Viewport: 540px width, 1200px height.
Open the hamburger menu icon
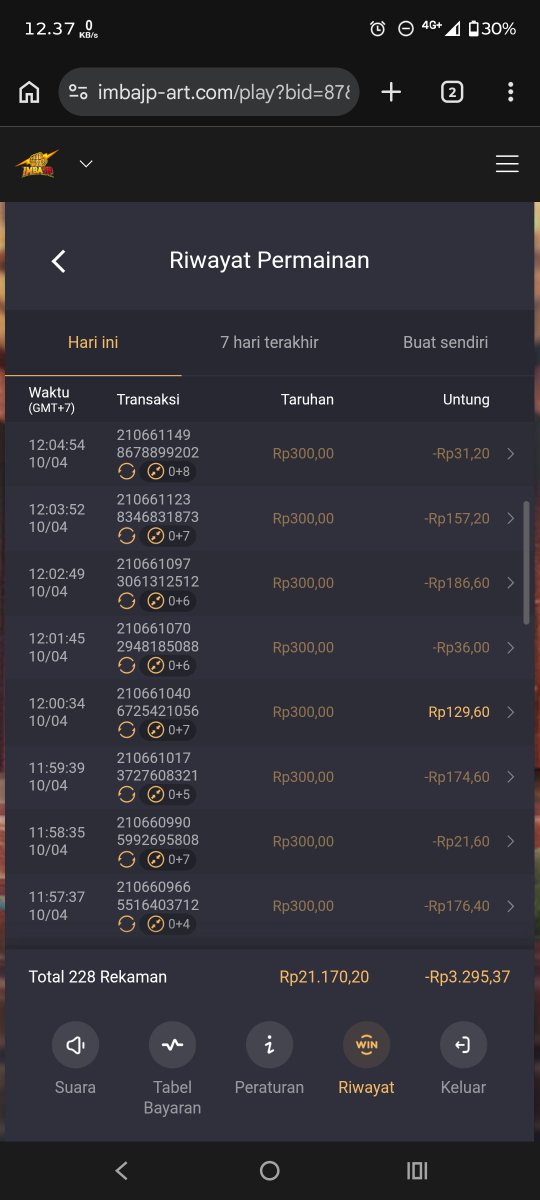click(x=507, y=164)
